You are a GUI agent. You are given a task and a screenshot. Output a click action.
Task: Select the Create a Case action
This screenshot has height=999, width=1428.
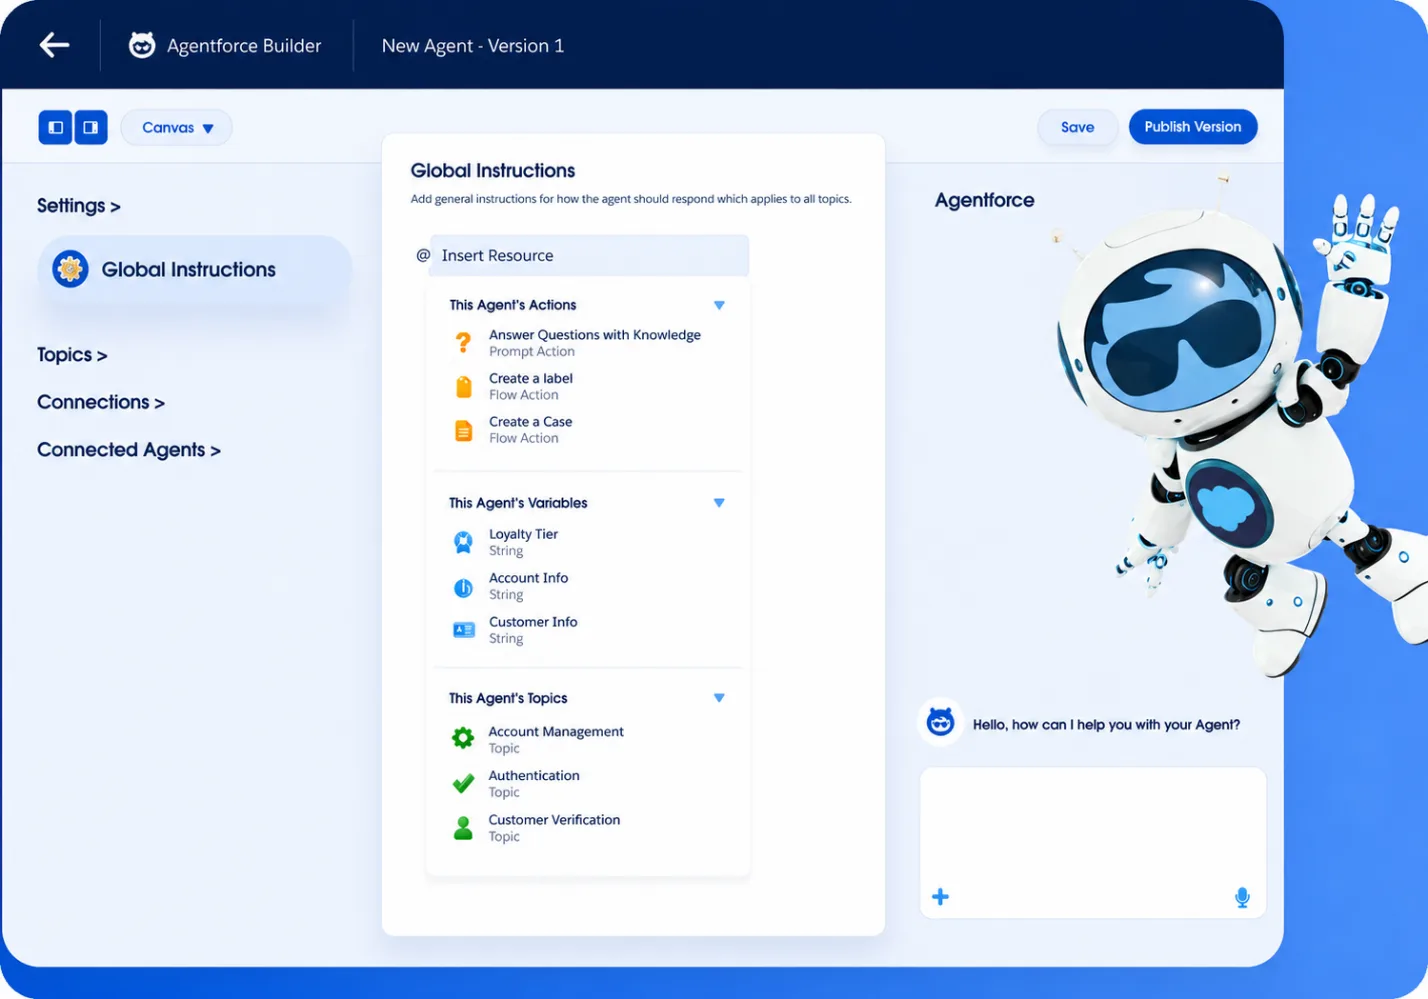click(x=530, y=430)
